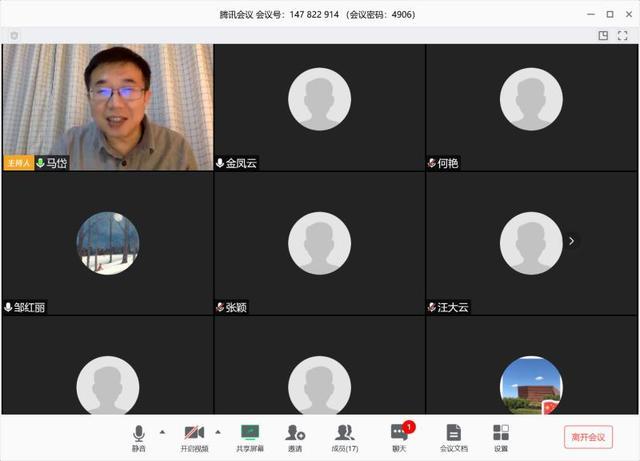Mute the microphone in the bottom toolbar
This screenshot has height=461, width=640.
[x=138, y=435]
